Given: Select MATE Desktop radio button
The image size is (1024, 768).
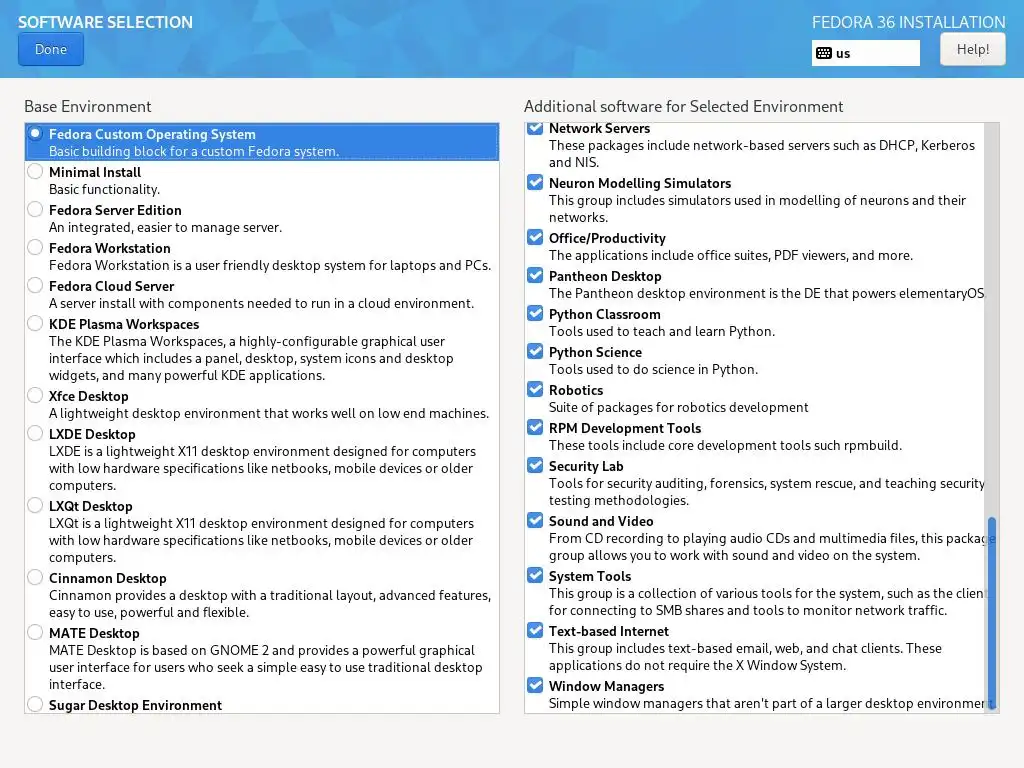Looking at the screenshot, I should pos(35,632).
